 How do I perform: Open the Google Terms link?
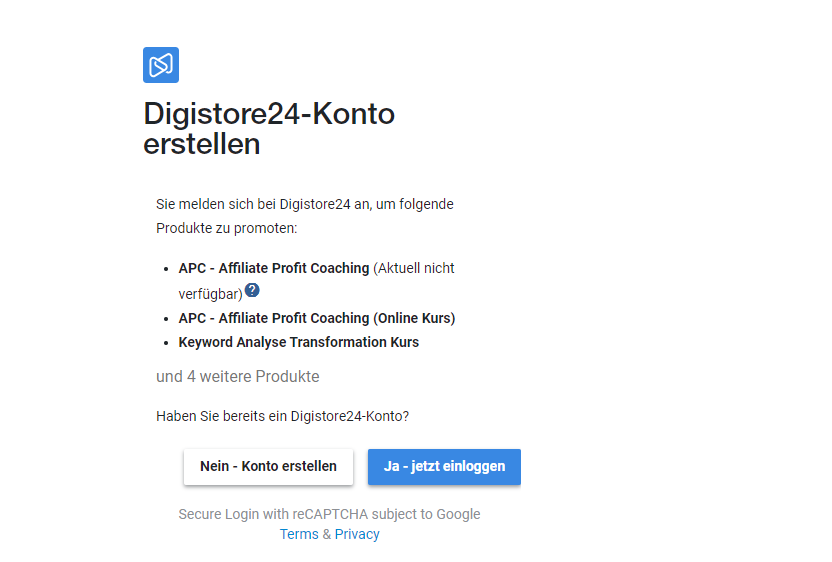point(299,534)
